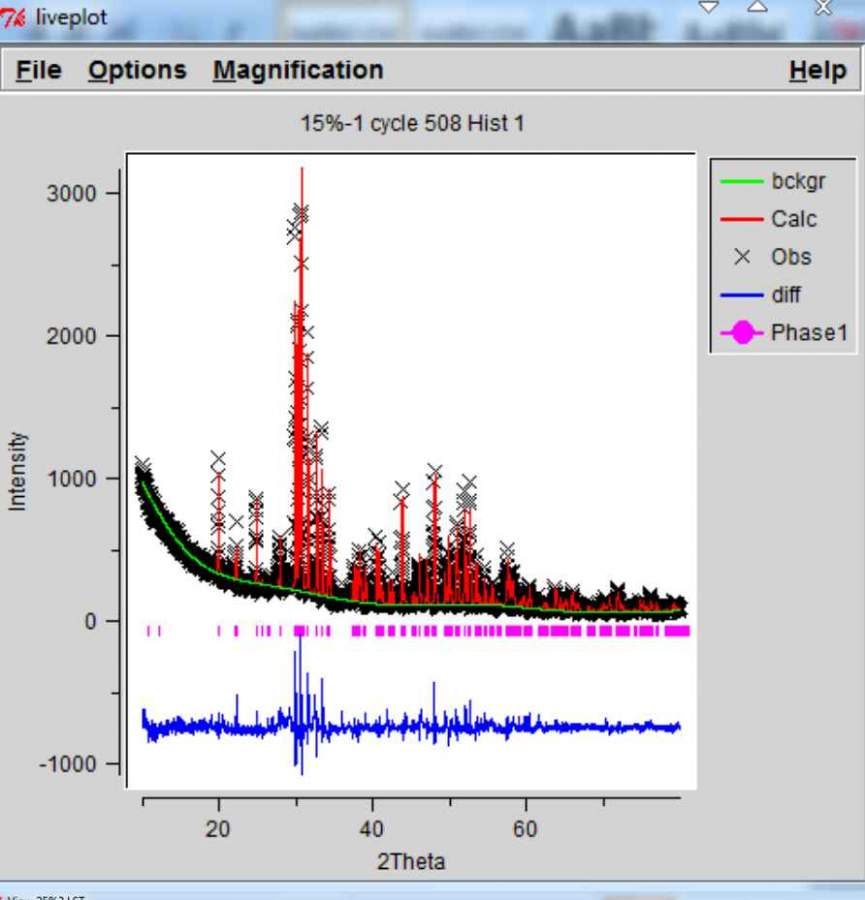Screen dimensions: 865x900
Task: Open the Options menu
Action: coord(137,70)
